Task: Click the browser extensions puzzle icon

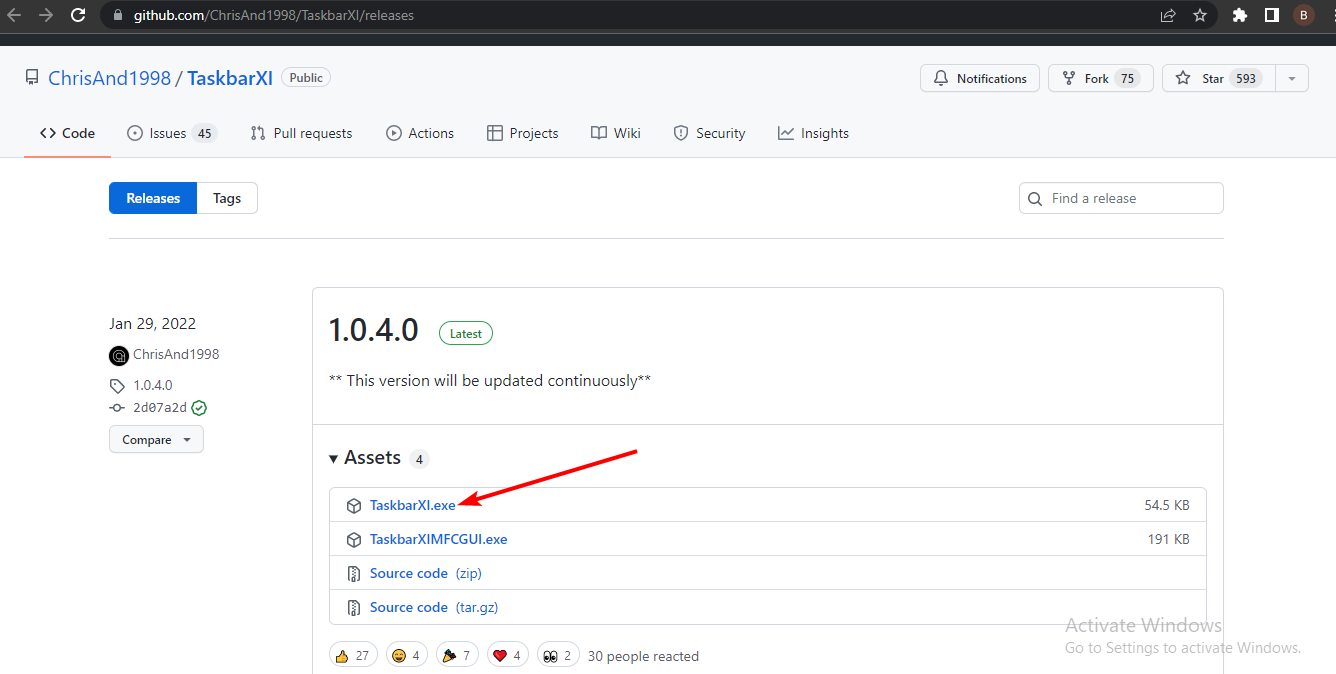Action: click(1239, 15)
